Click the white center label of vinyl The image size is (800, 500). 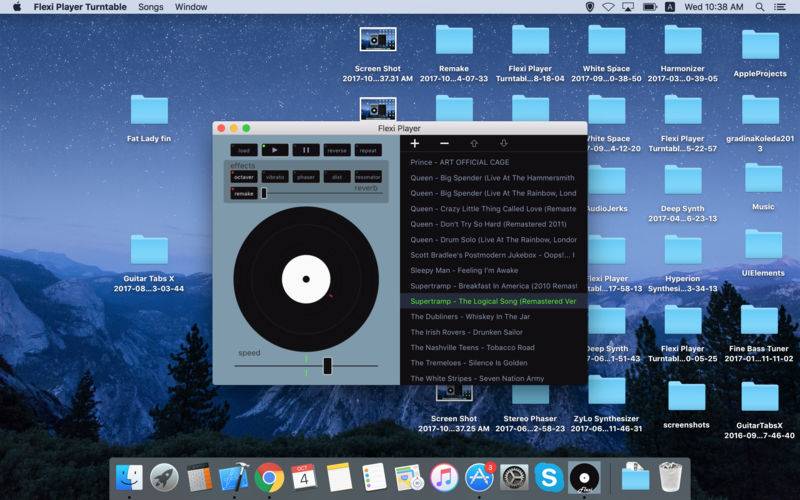306,279
